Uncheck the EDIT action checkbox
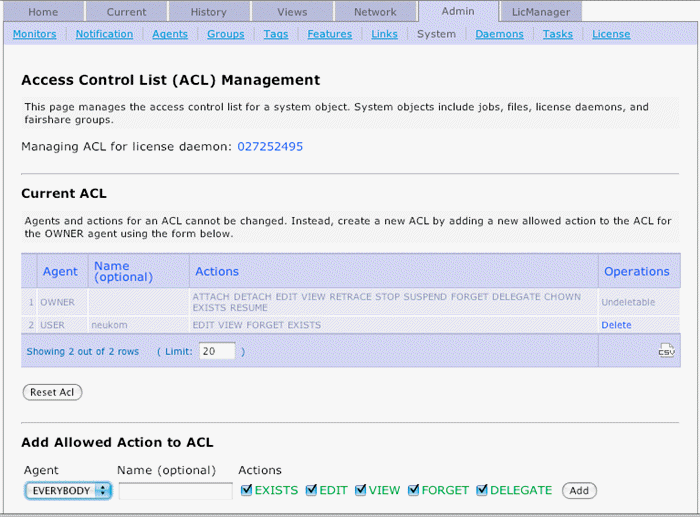The height and width of the screenshot is (517, 700). (x=311, y=490)
